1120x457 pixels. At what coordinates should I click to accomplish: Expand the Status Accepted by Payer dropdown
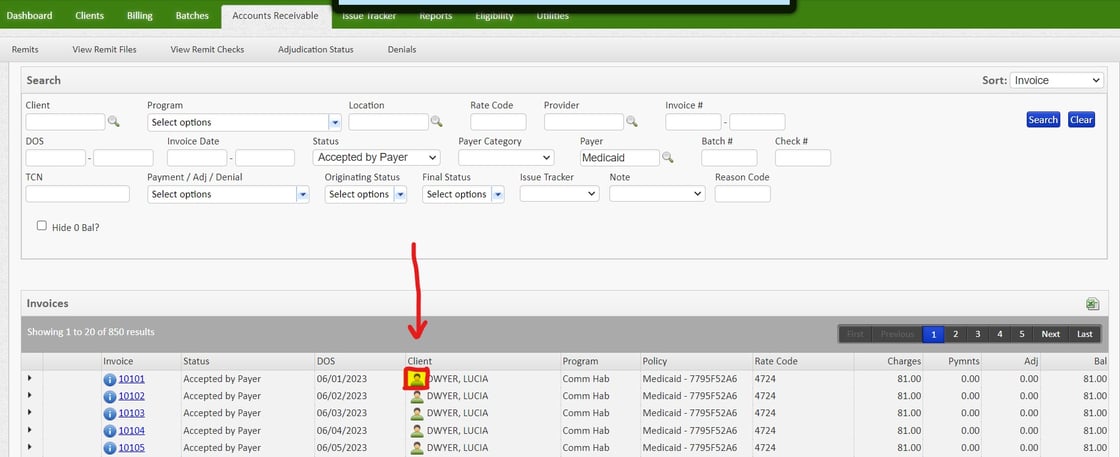[376, 157]
